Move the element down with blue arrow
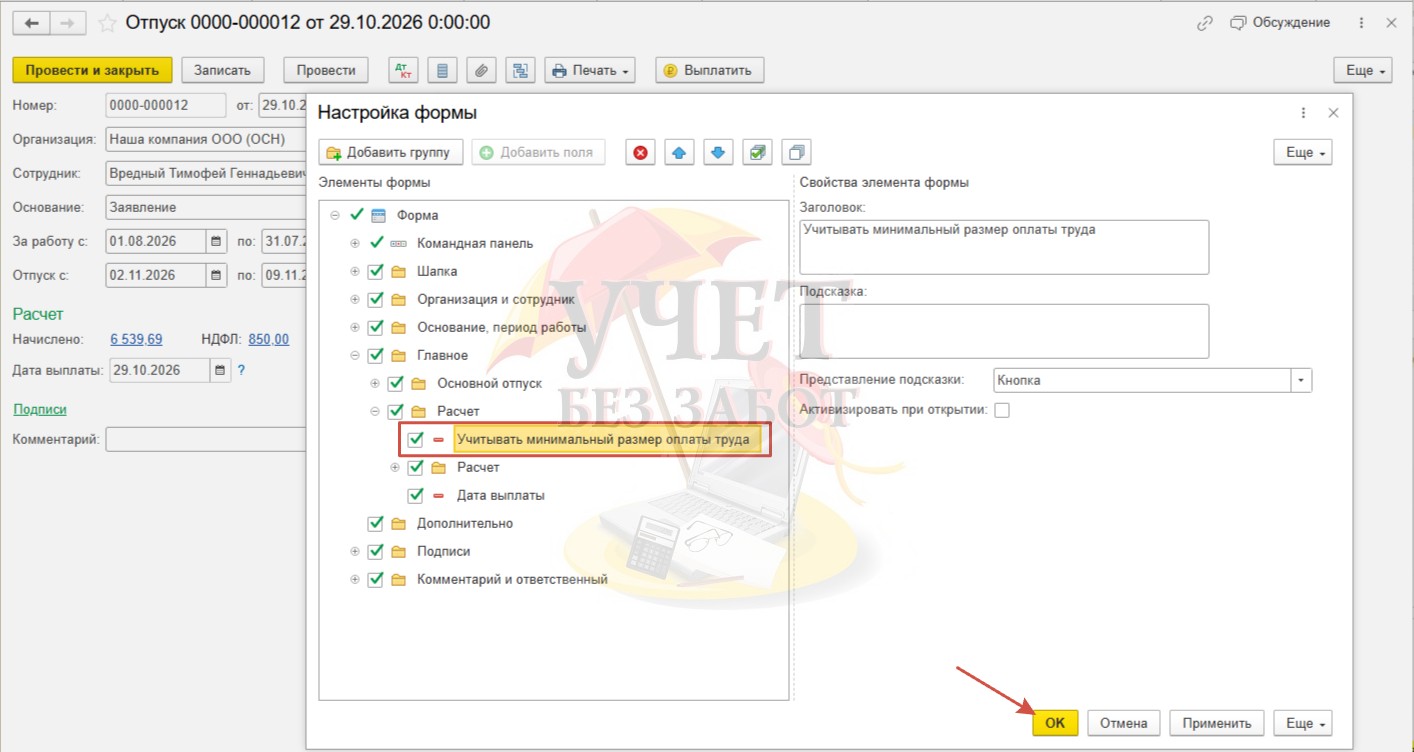Viewport: 1414px width, 752px height. pos(718,153)
